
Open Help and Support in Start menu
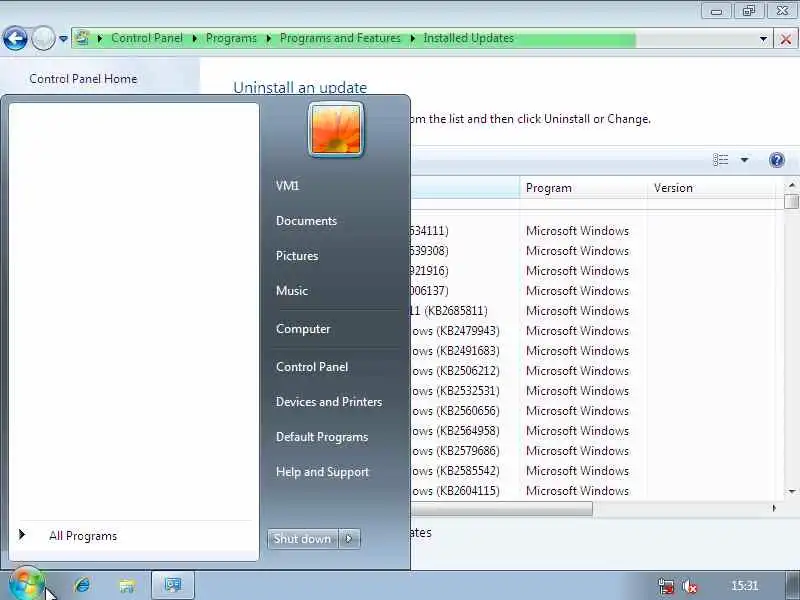pyautogui.click(x=322, y=472)
